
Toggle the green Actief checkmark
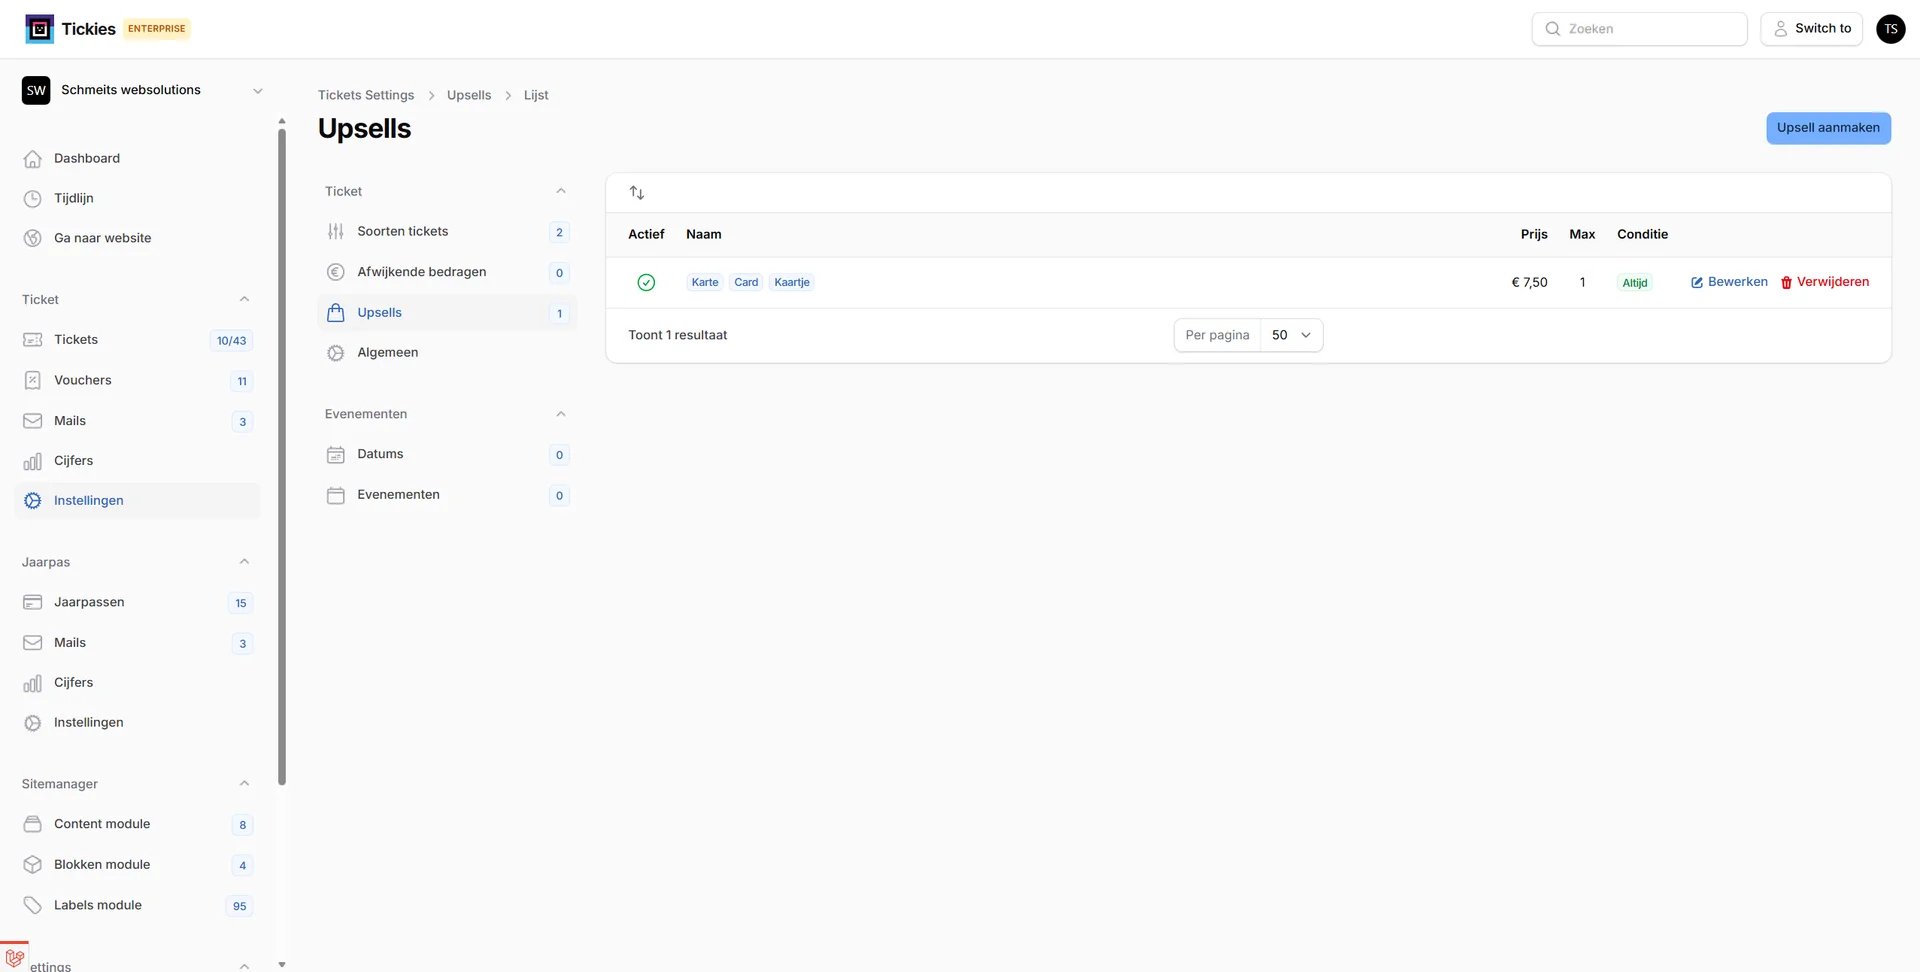pos(646,283)
